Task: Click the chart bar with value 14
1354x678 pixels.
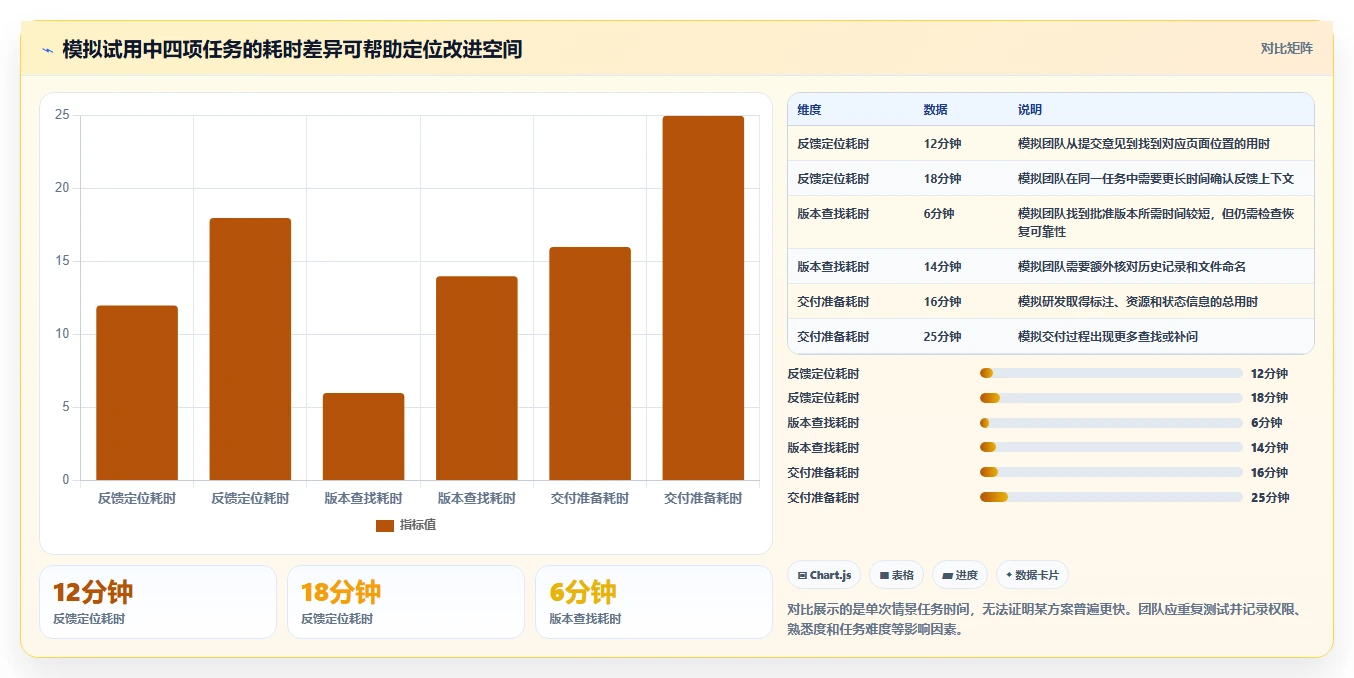Action: coord(477,378)
